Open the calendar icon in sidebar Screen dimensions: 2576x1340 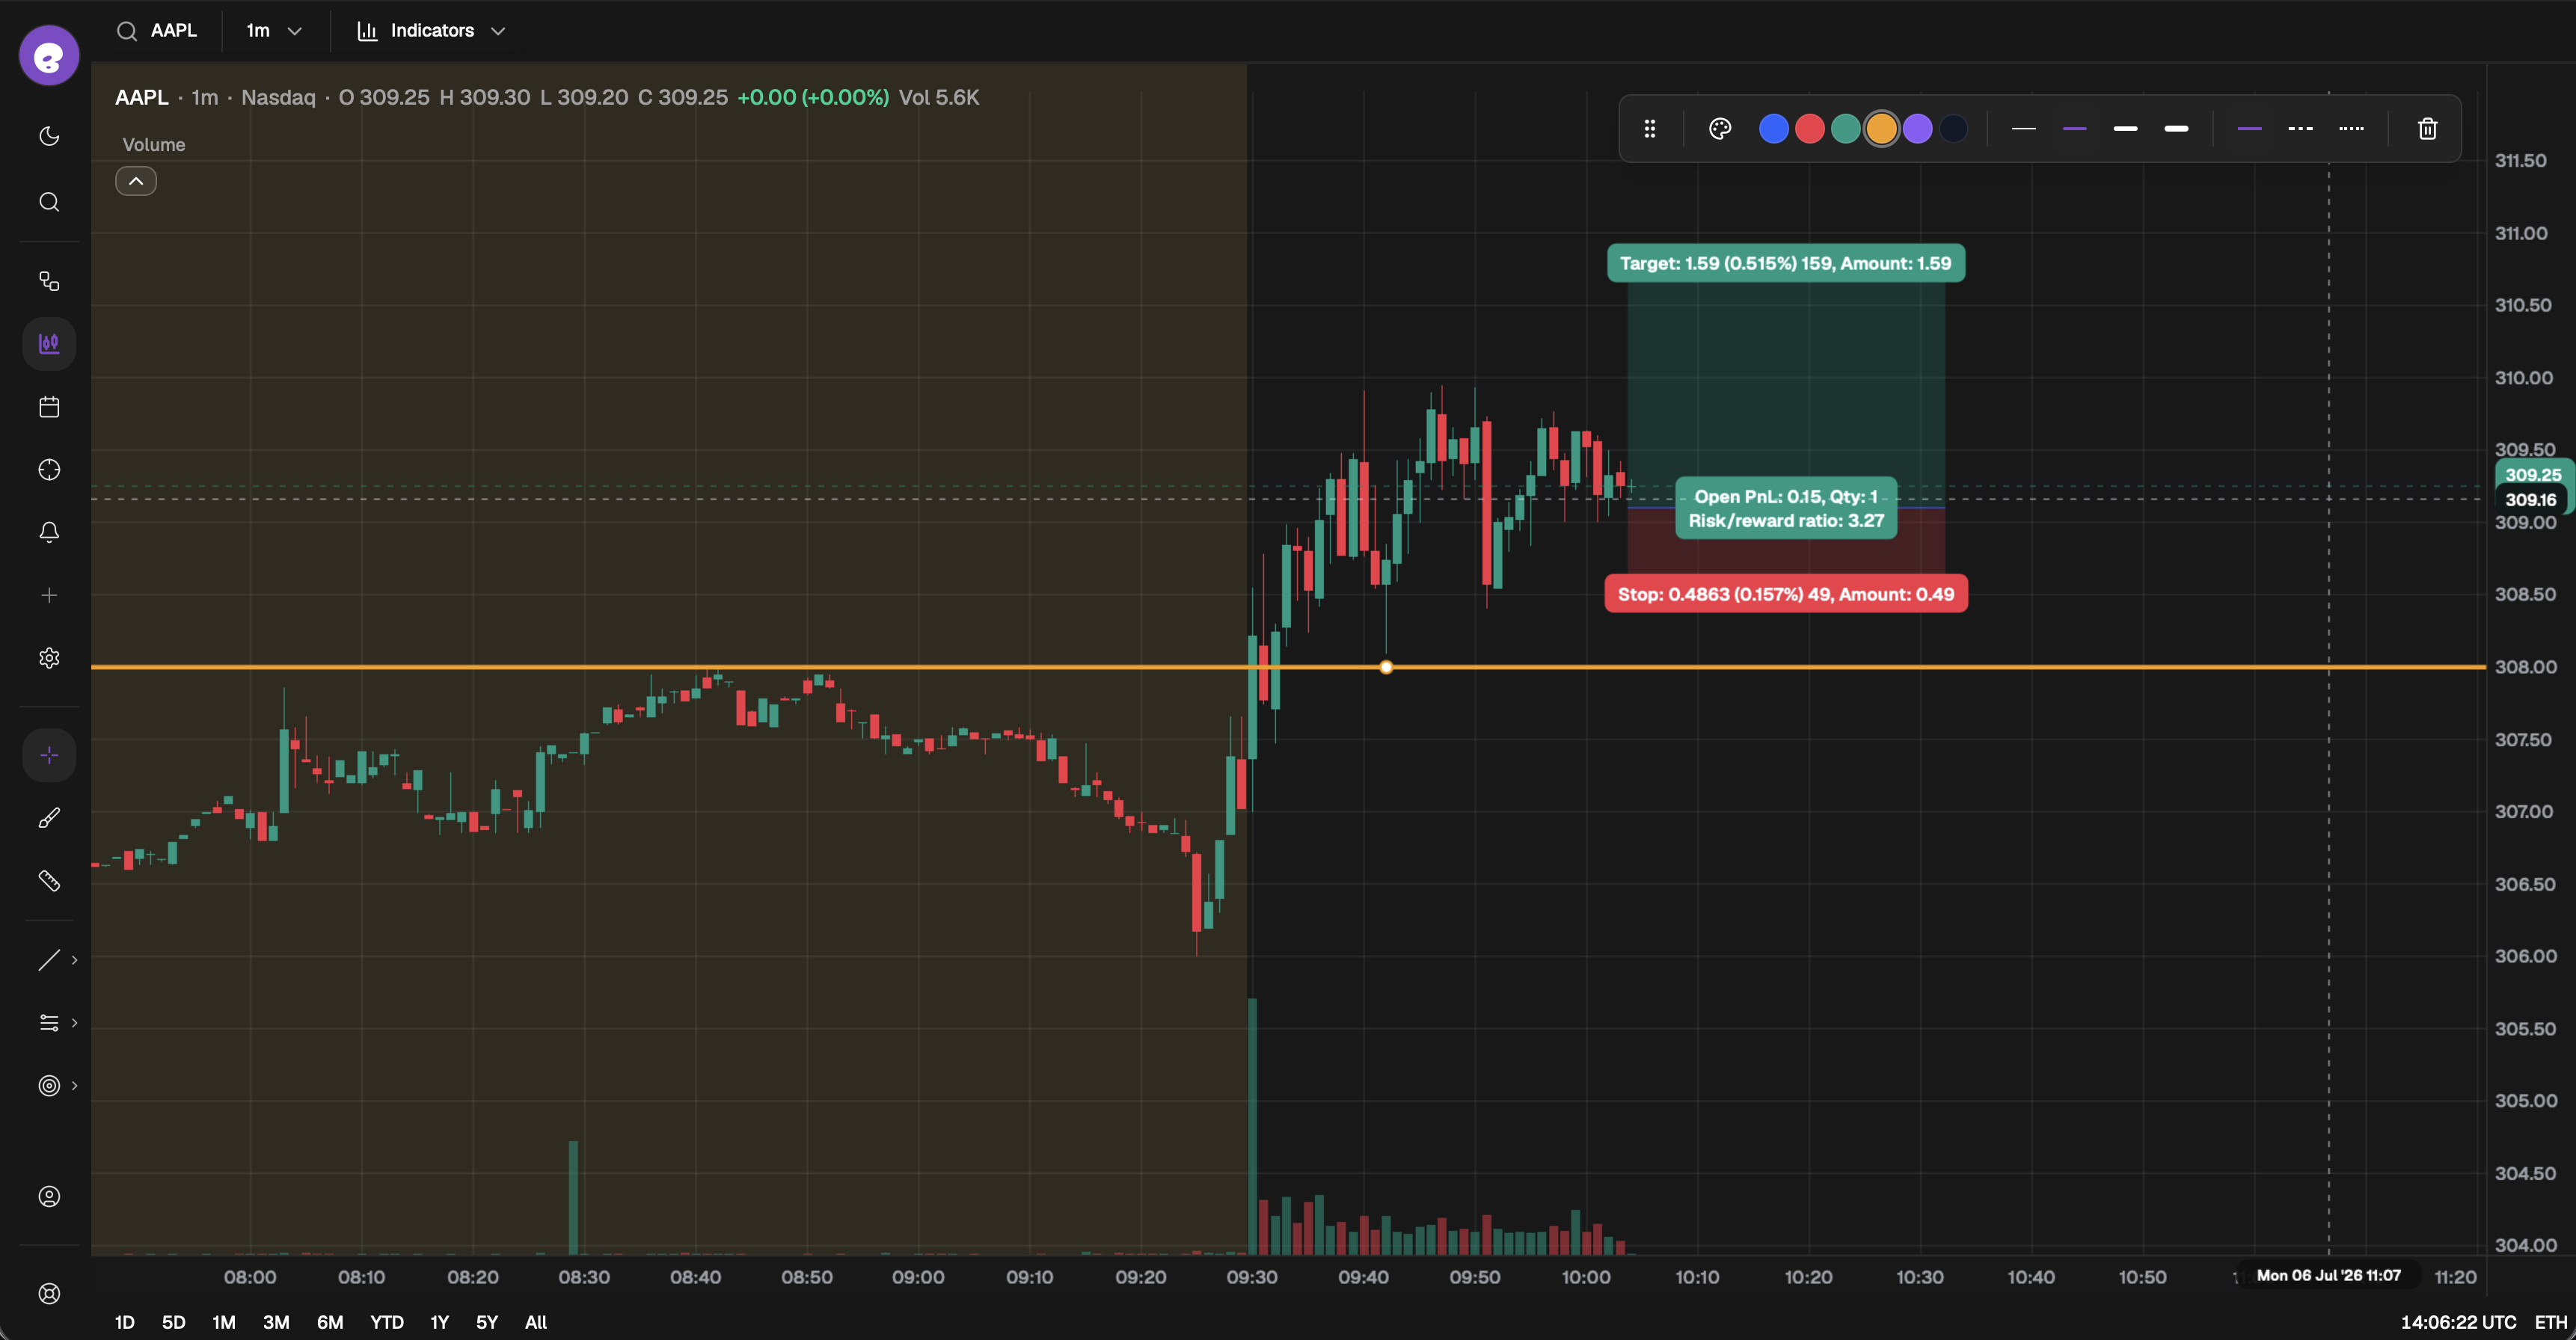point(49,407)
